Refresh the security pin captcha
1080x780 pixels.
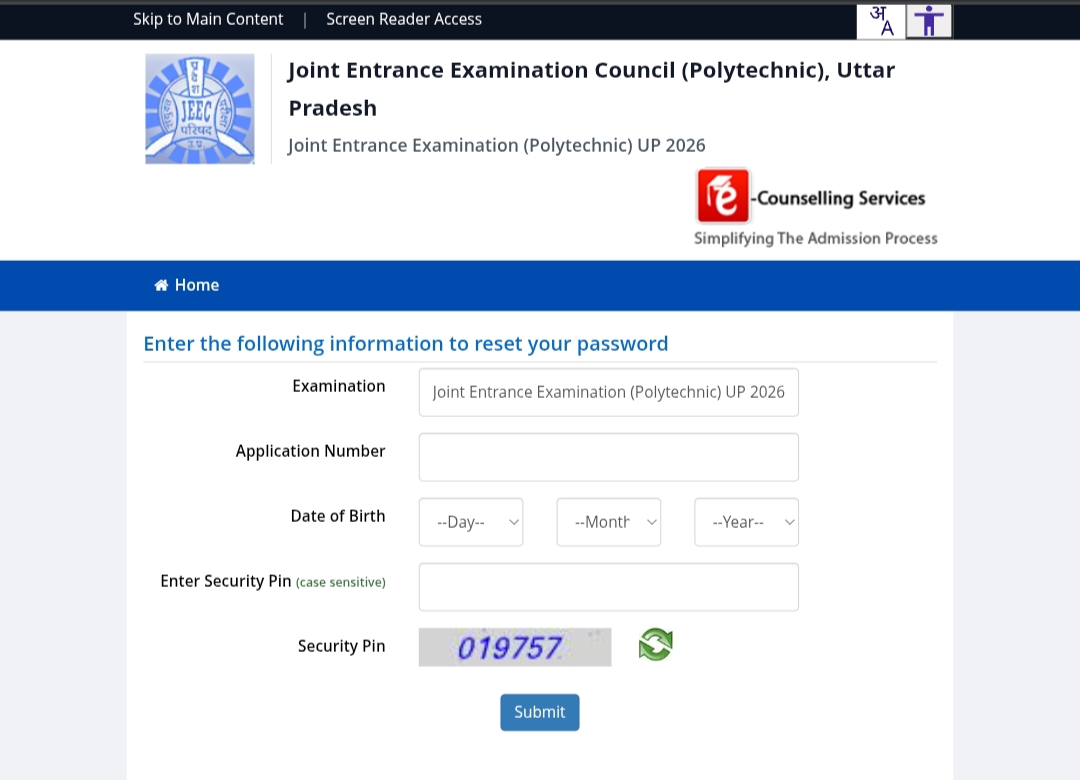[x=656, y=645]
